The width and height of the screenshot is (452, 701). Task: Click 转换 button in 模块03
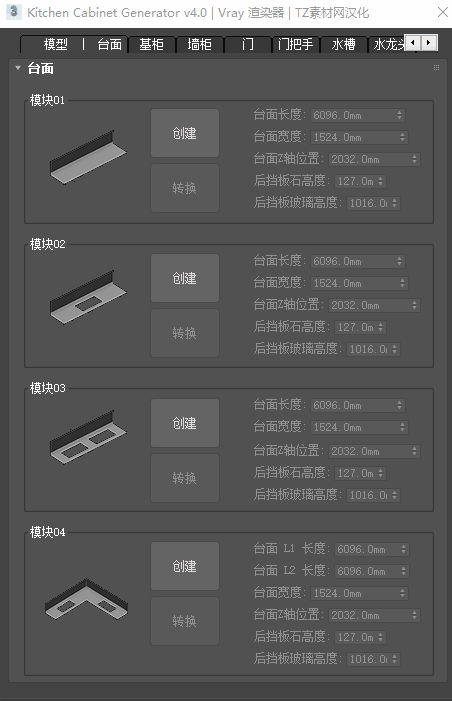point(185,478)
